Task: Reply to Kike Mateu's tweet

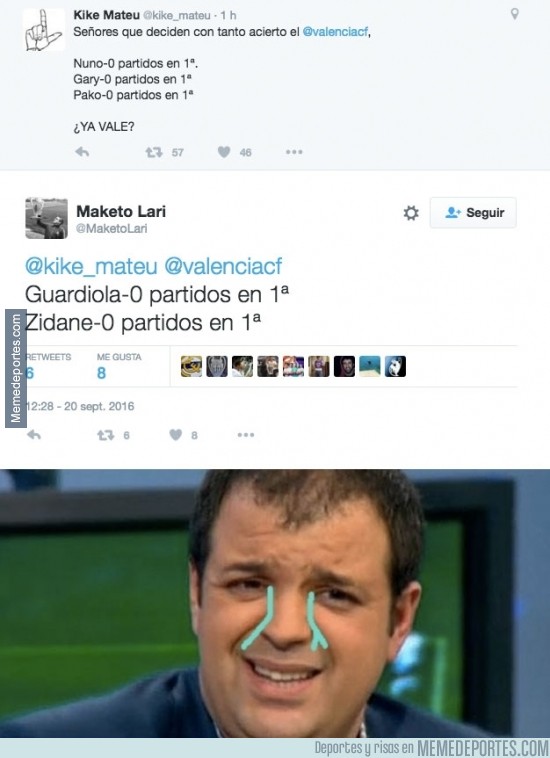Action: pyautogui.click(x=82, y=152)
